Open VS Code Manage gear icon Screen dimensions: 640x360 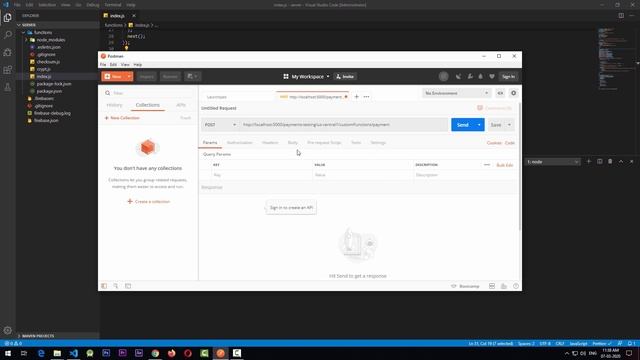(x=7, y=330)
